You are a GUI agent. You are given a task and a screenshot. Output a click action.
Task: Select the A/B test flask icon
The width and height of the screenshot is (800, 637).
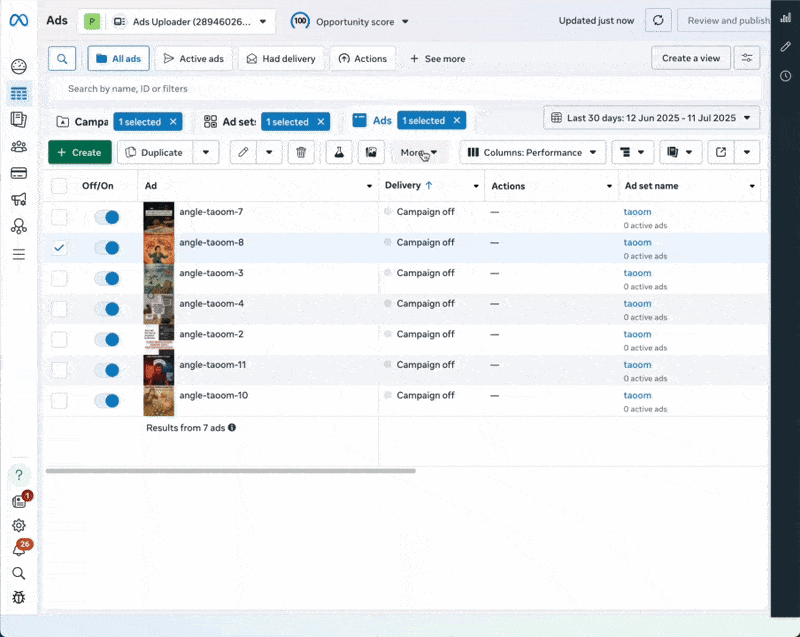coord(339,152)
